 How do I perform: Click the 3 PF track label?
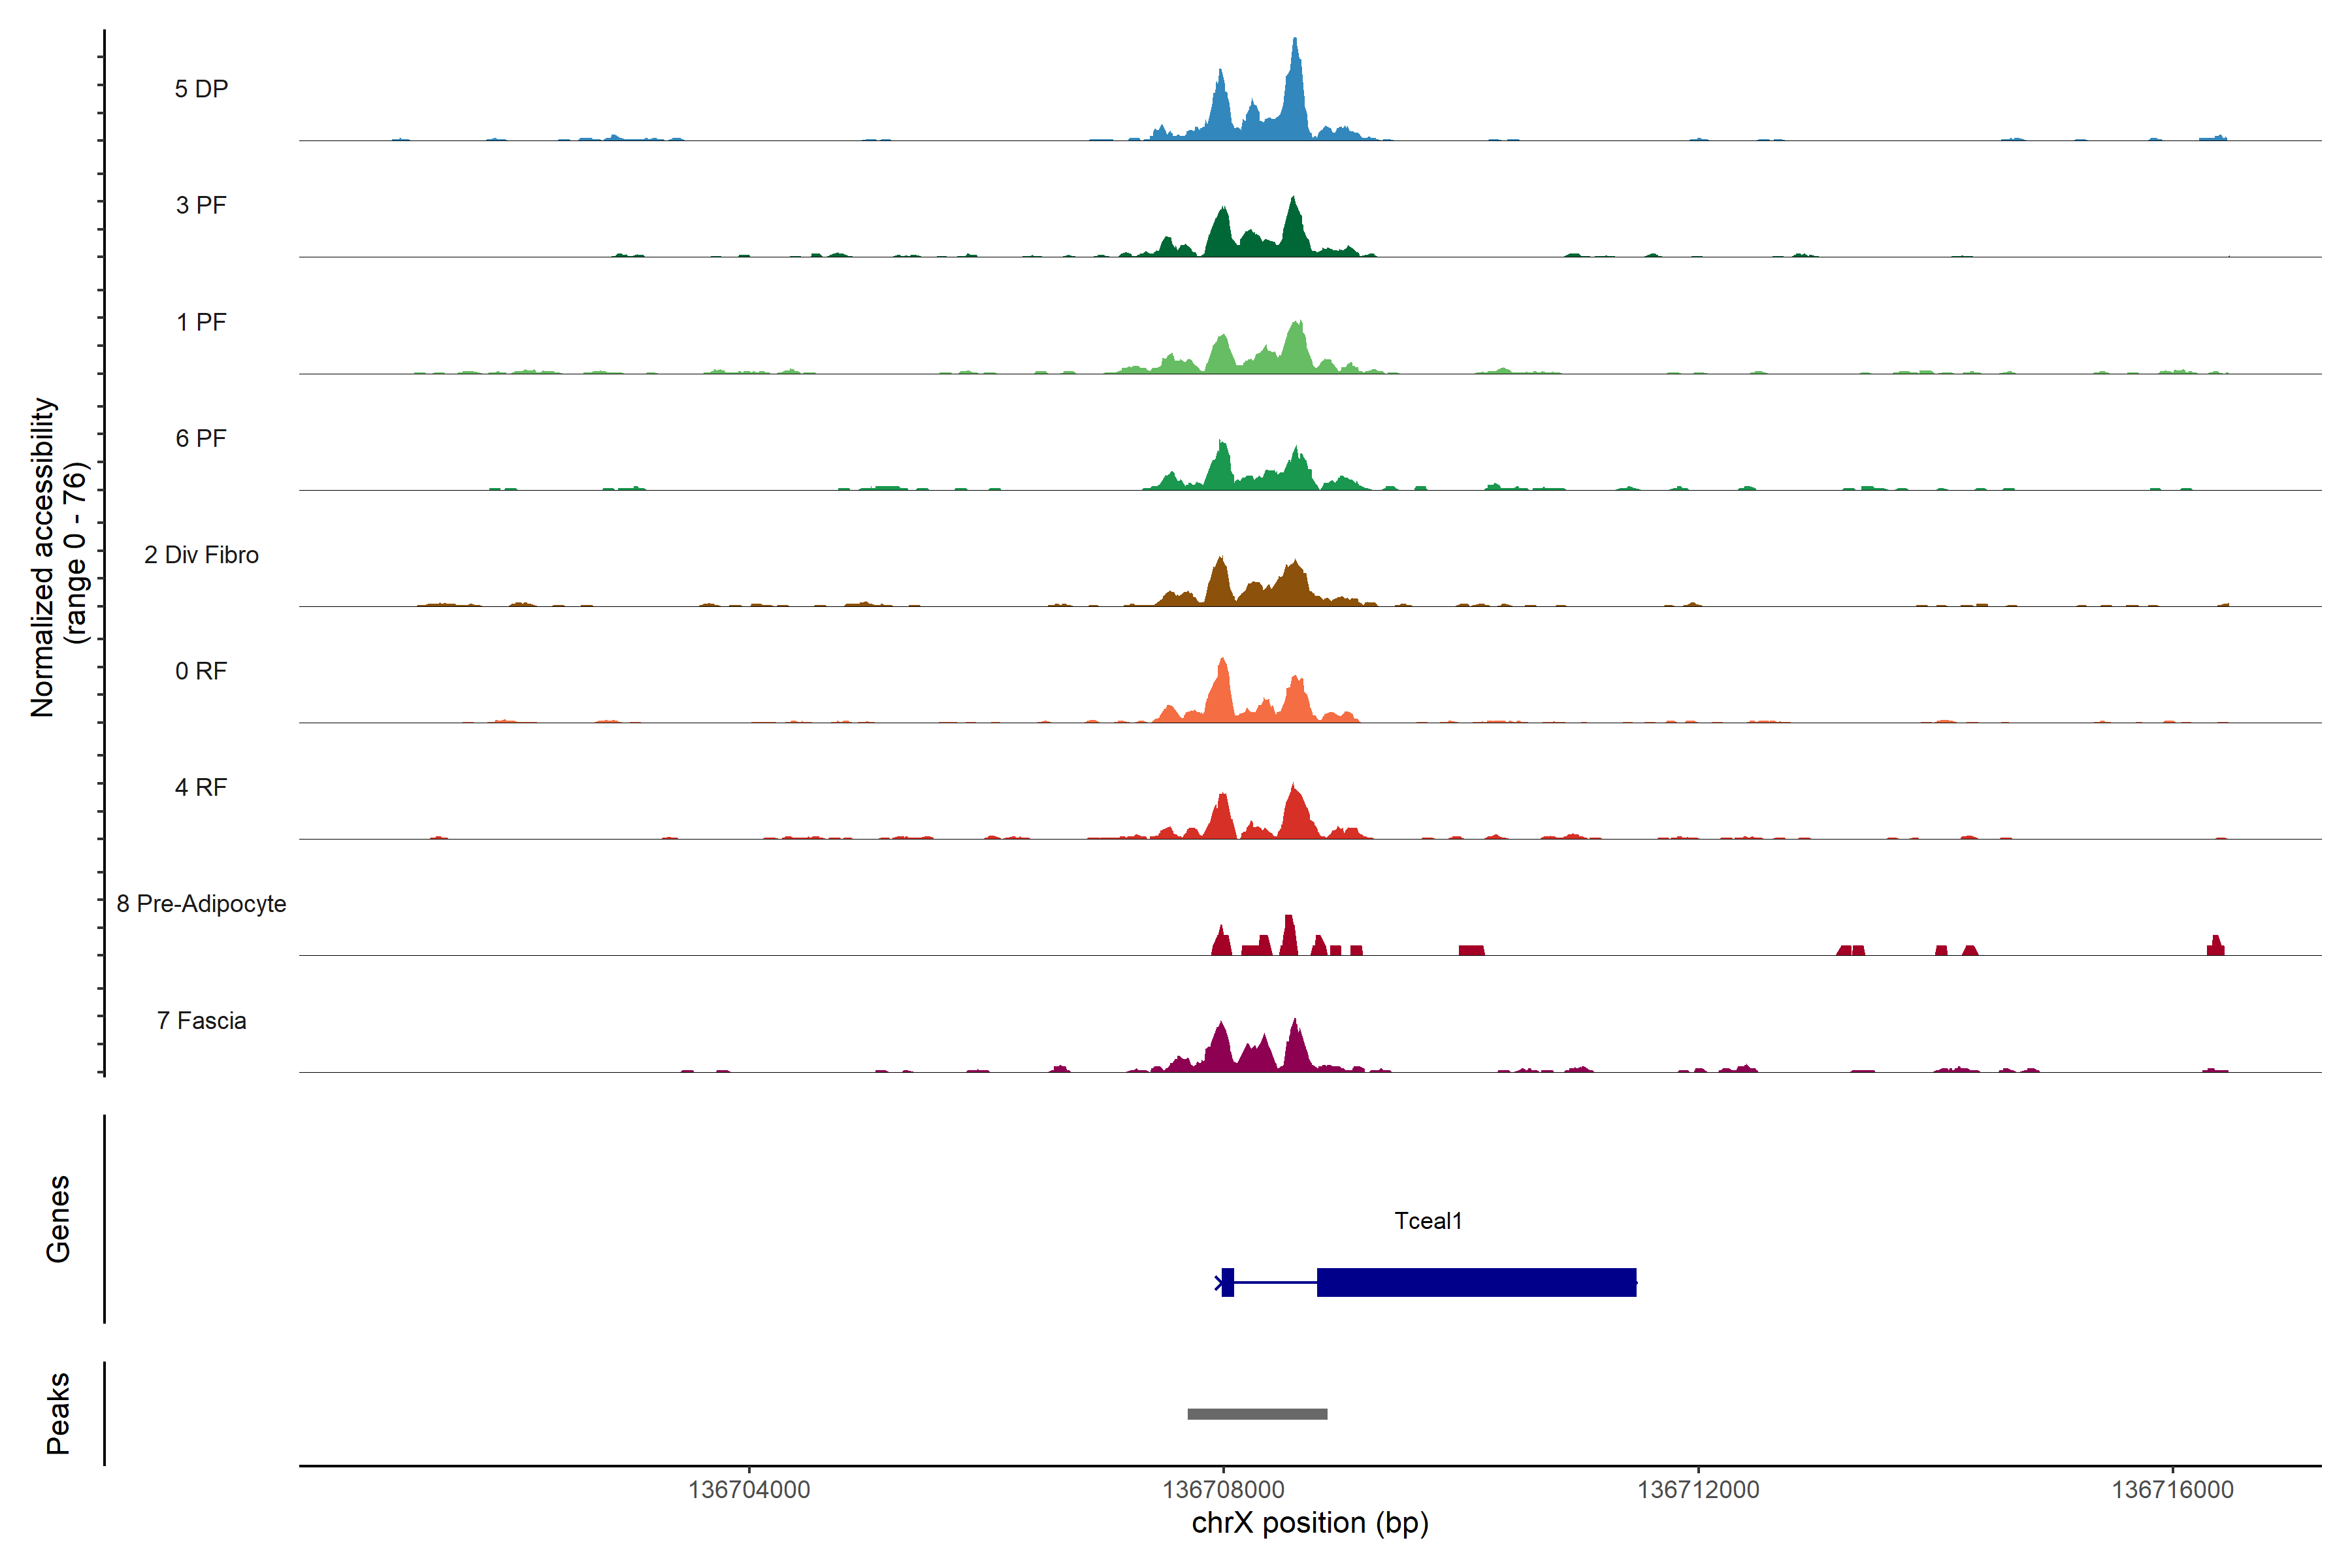click(x=201, y=205)
